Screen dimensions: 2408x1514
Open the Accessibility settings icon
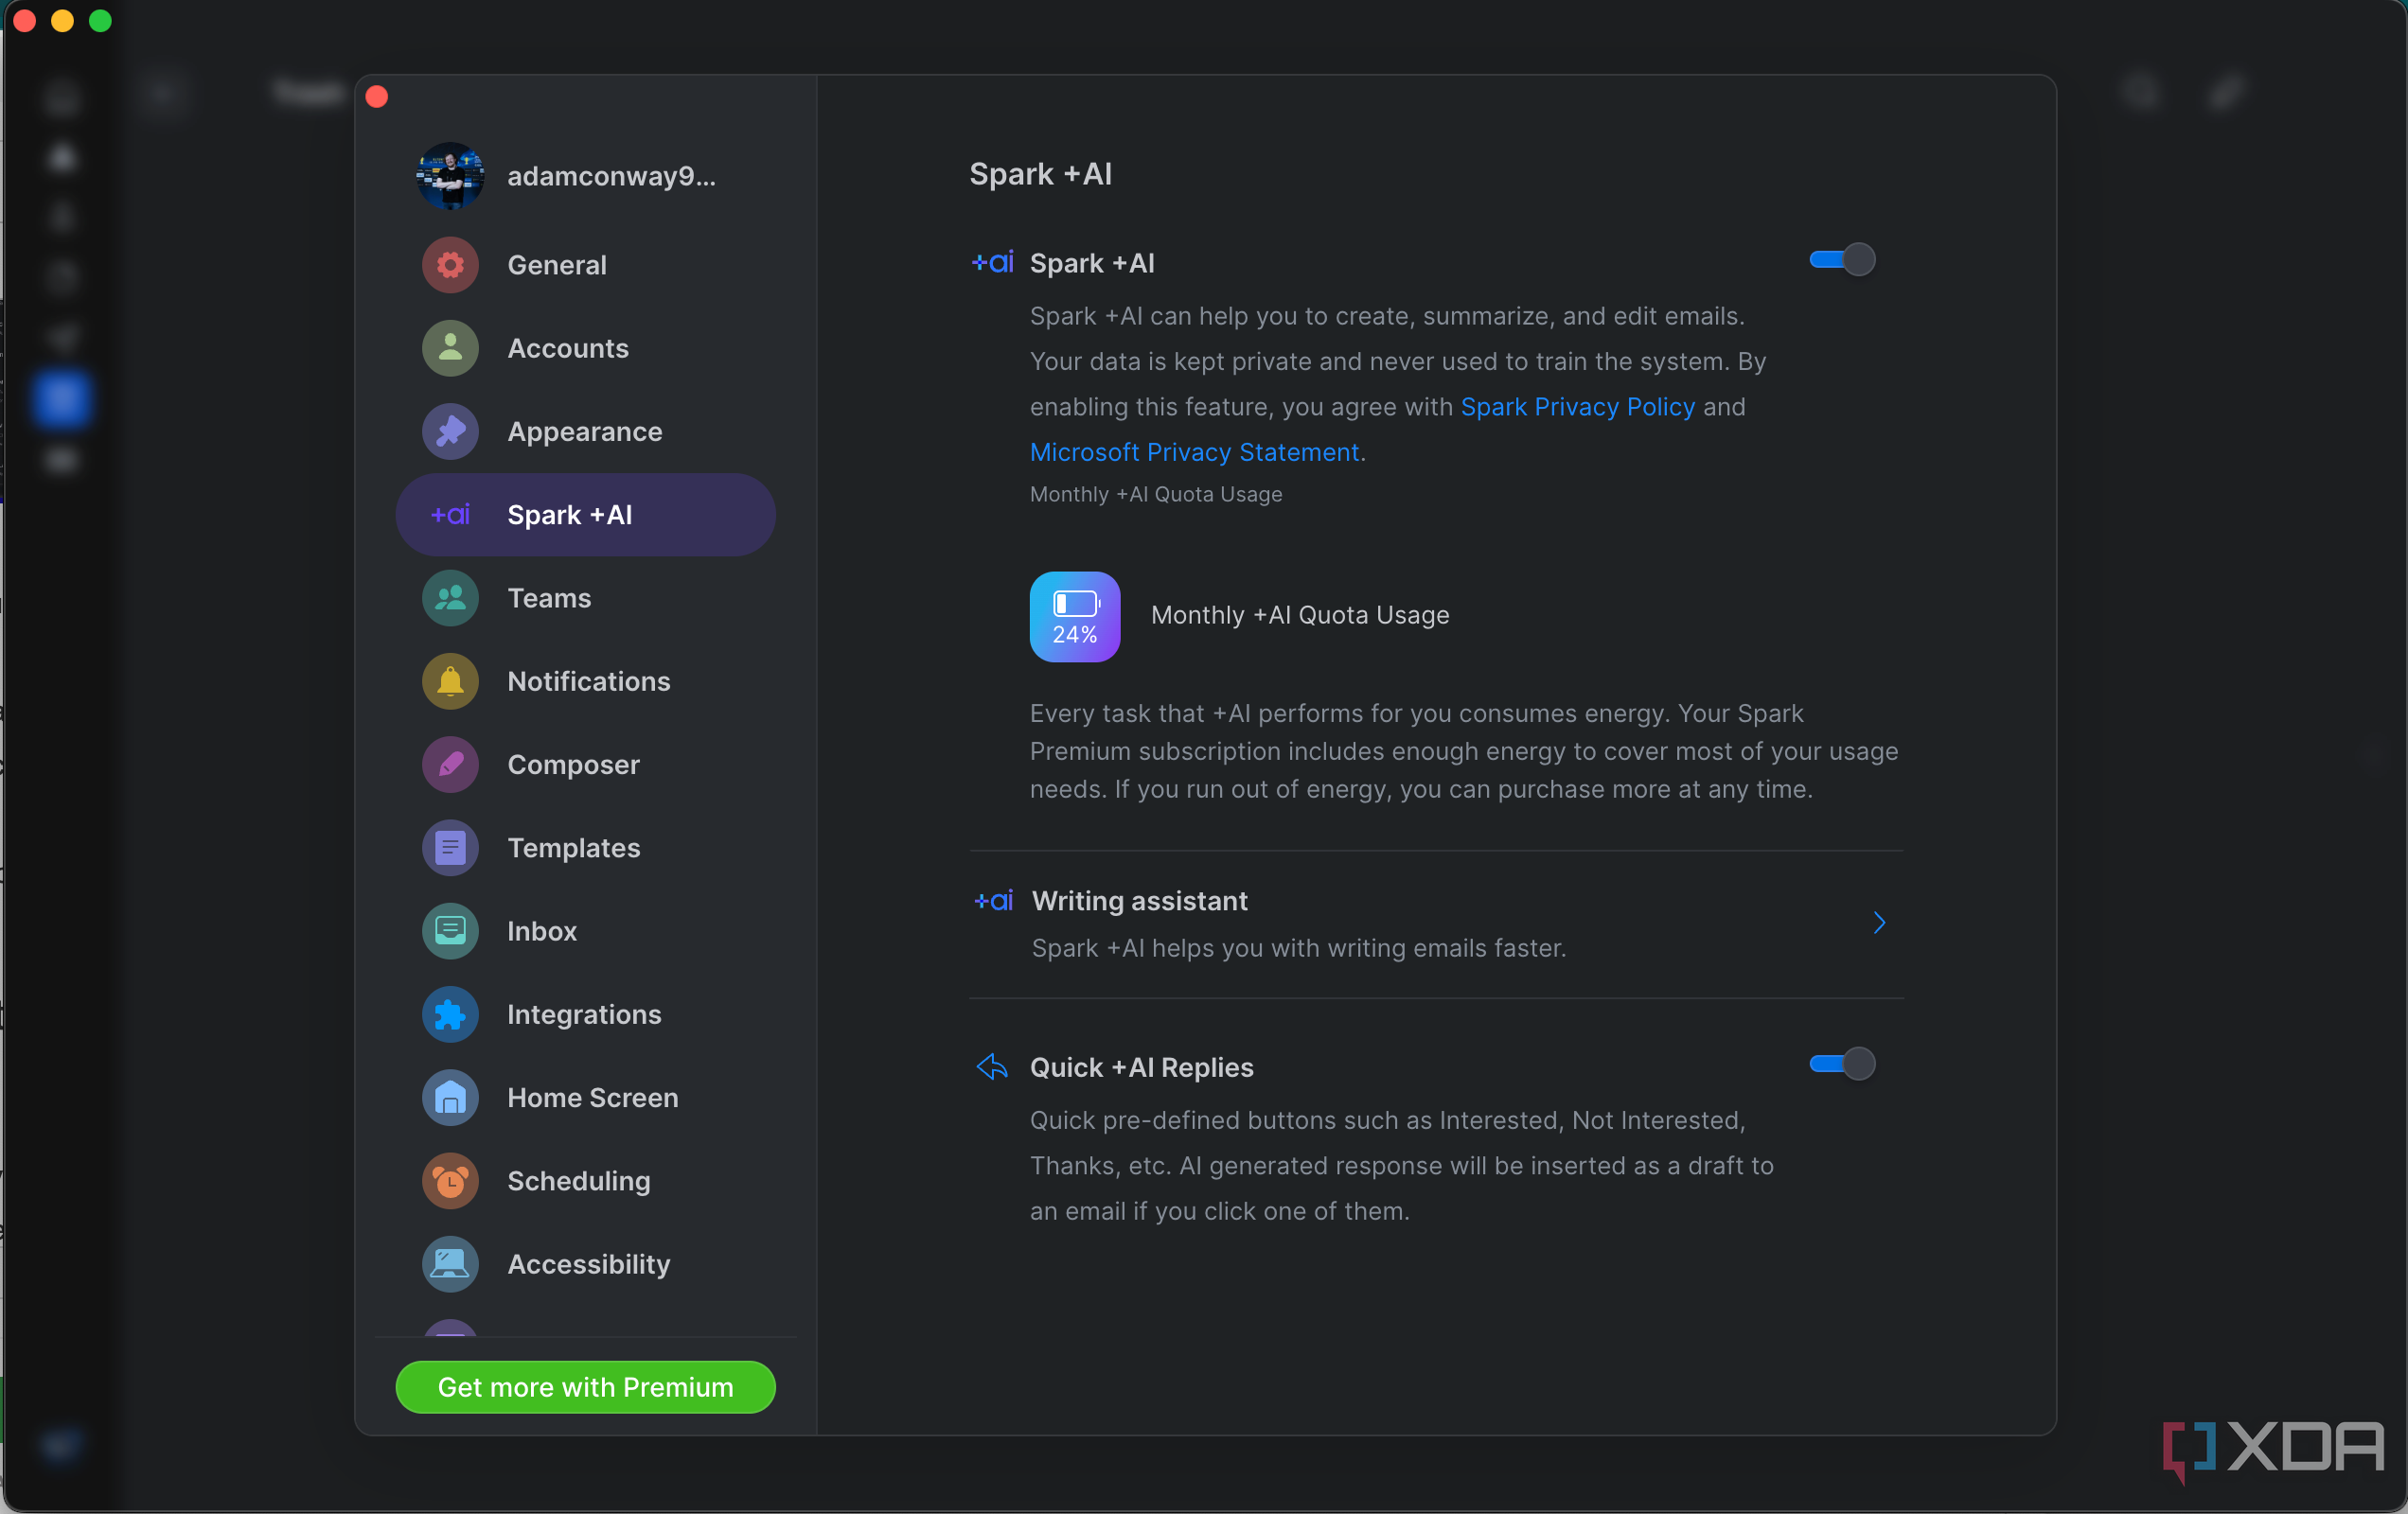pyautogui.click(x=449, y=1263)
